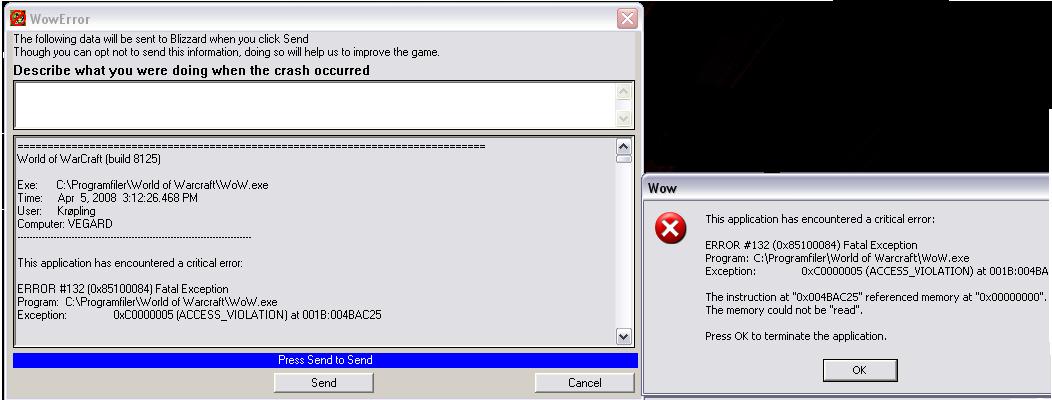This screenshot has width=1052, height=400.
Task: Click the blue 'Press Send to Send' bar
Action: click(325, 360)
